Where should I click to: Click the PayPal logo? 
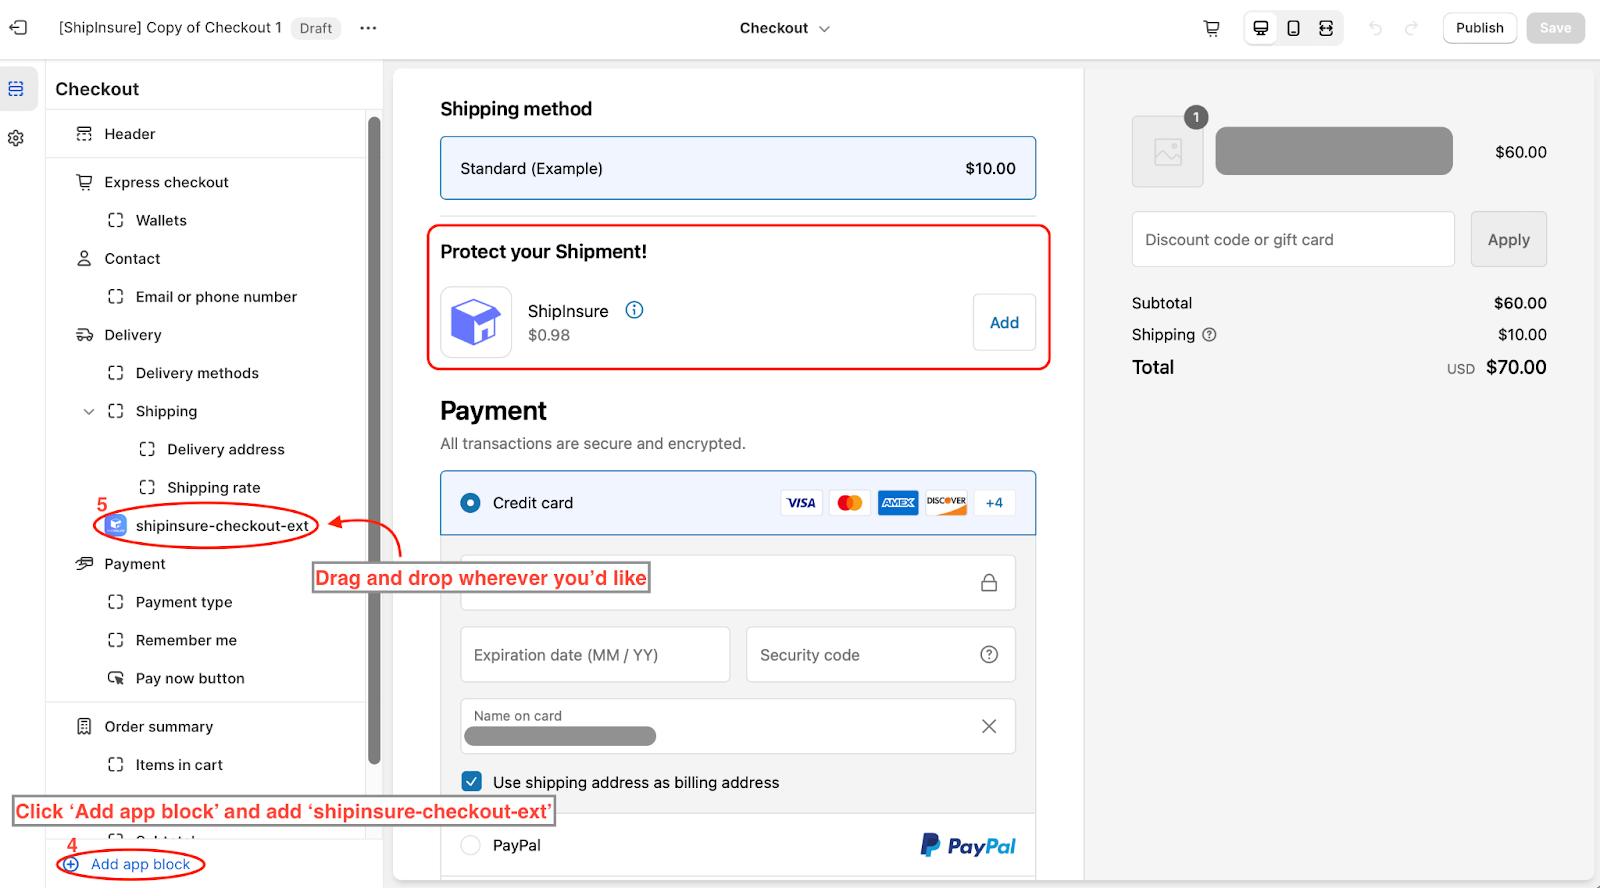(967, 846)
